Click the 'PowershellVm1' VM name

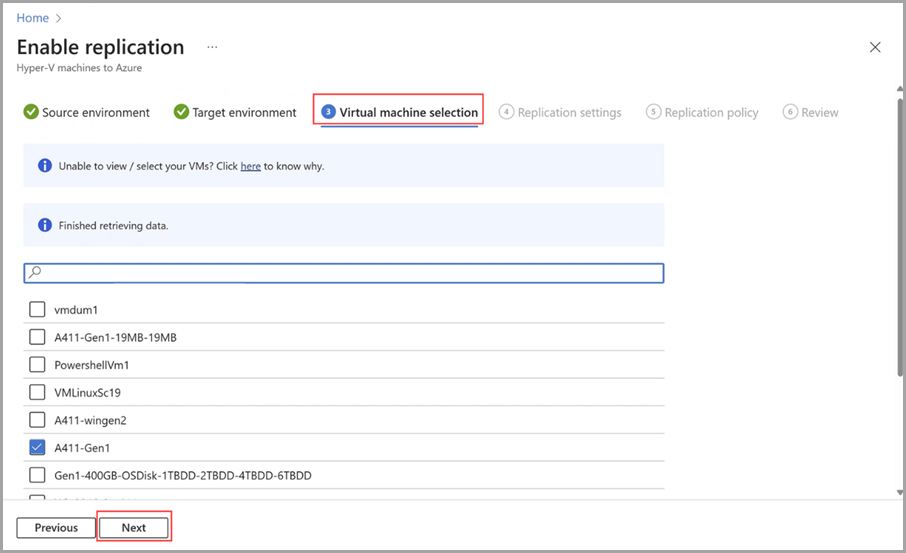[91, 365]
